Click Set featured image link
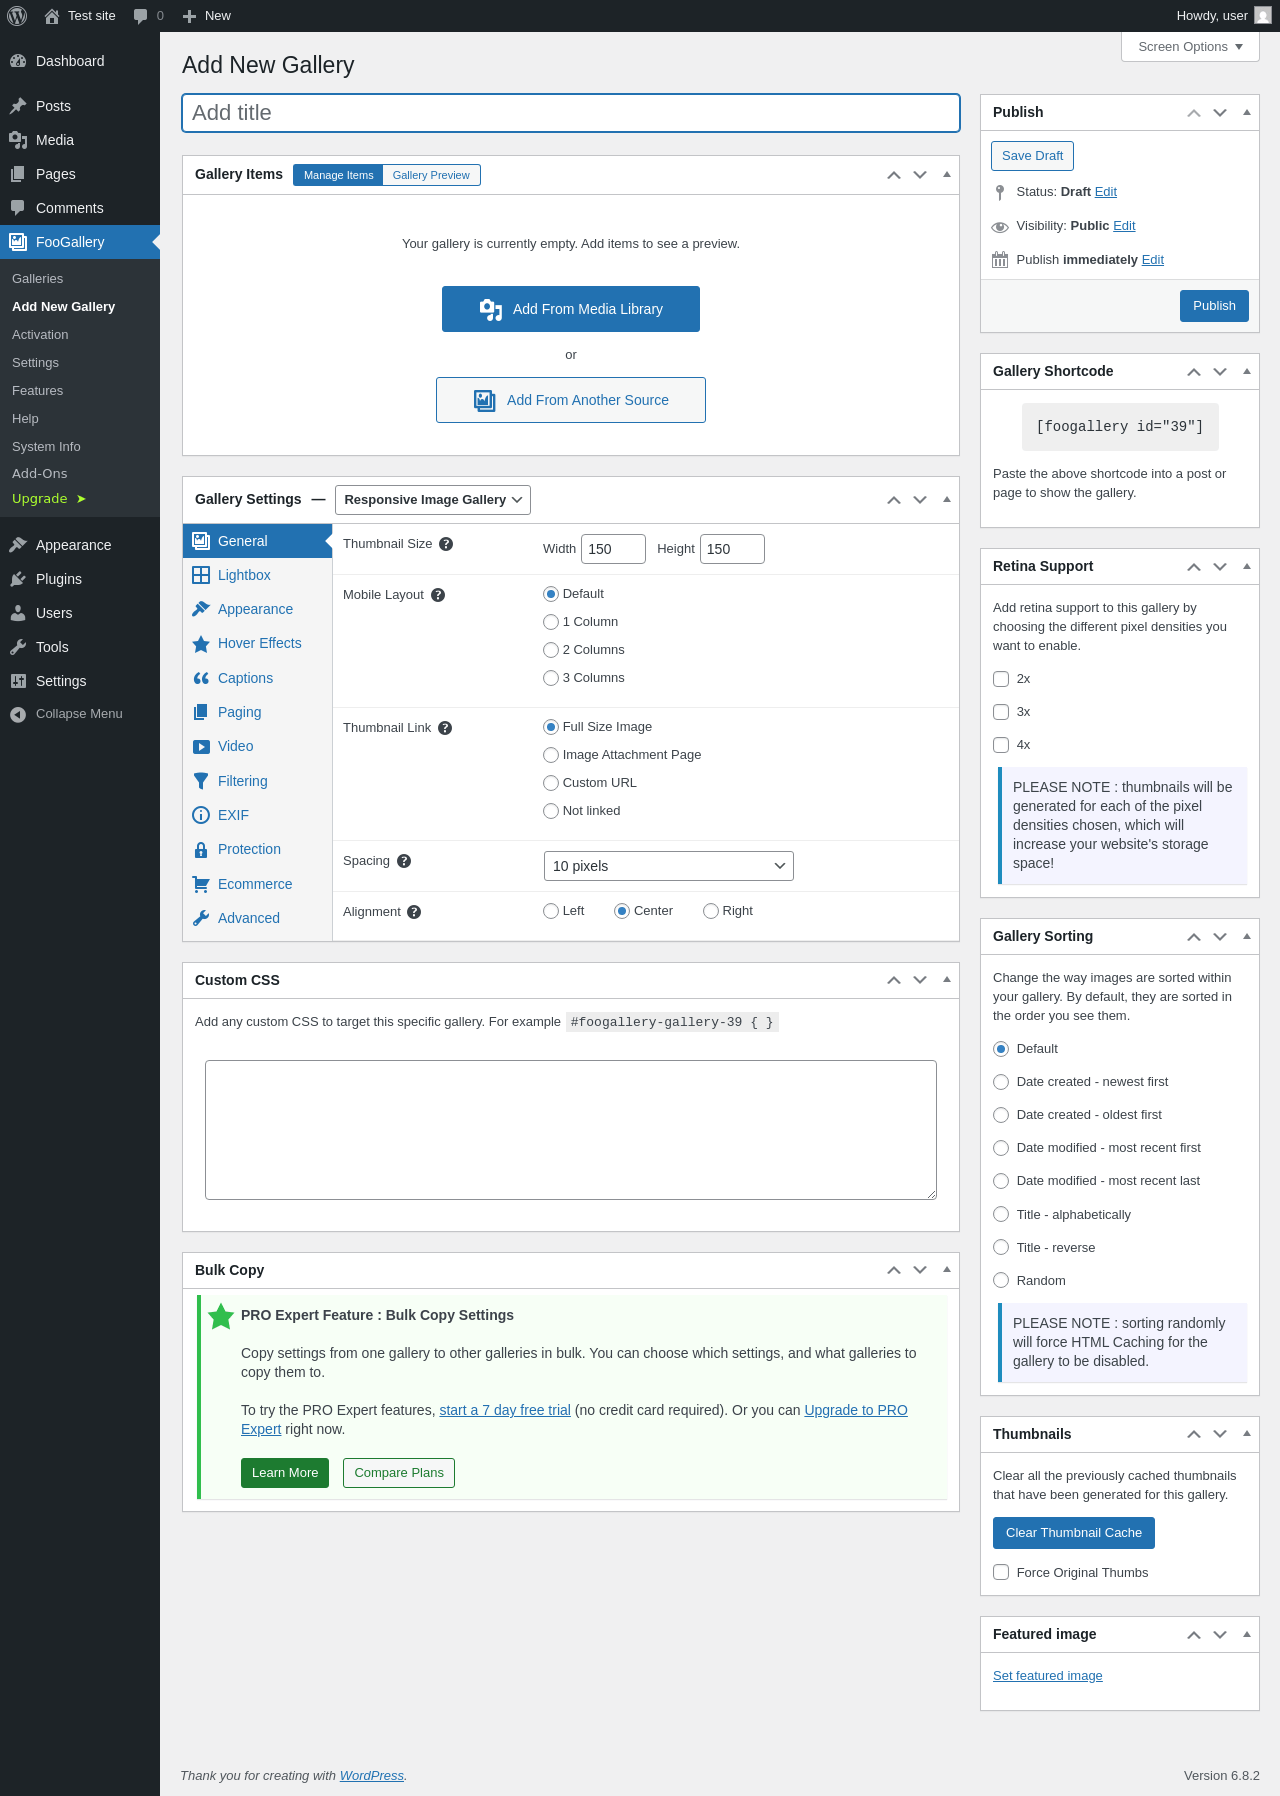Viewport: 1280px width, 1796px height. click(1047, 1676)
